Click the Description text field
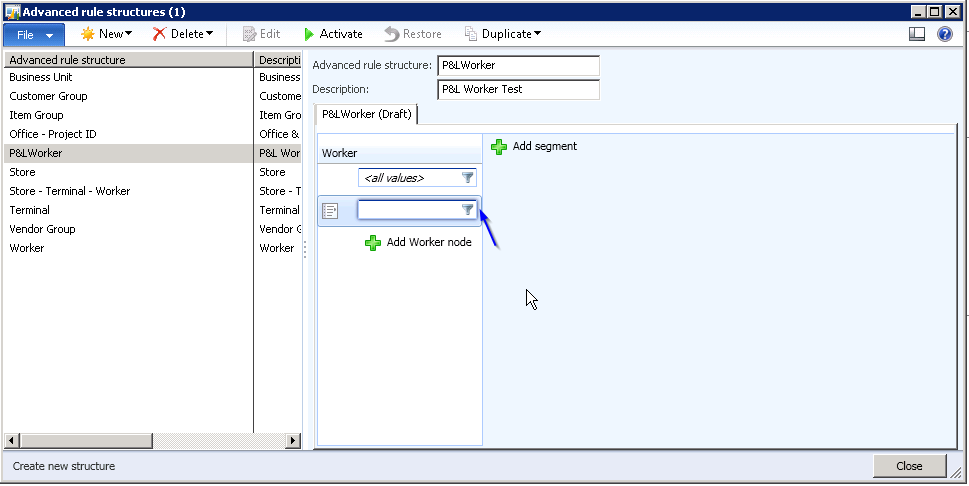969x486 pixels. (518, 90)
